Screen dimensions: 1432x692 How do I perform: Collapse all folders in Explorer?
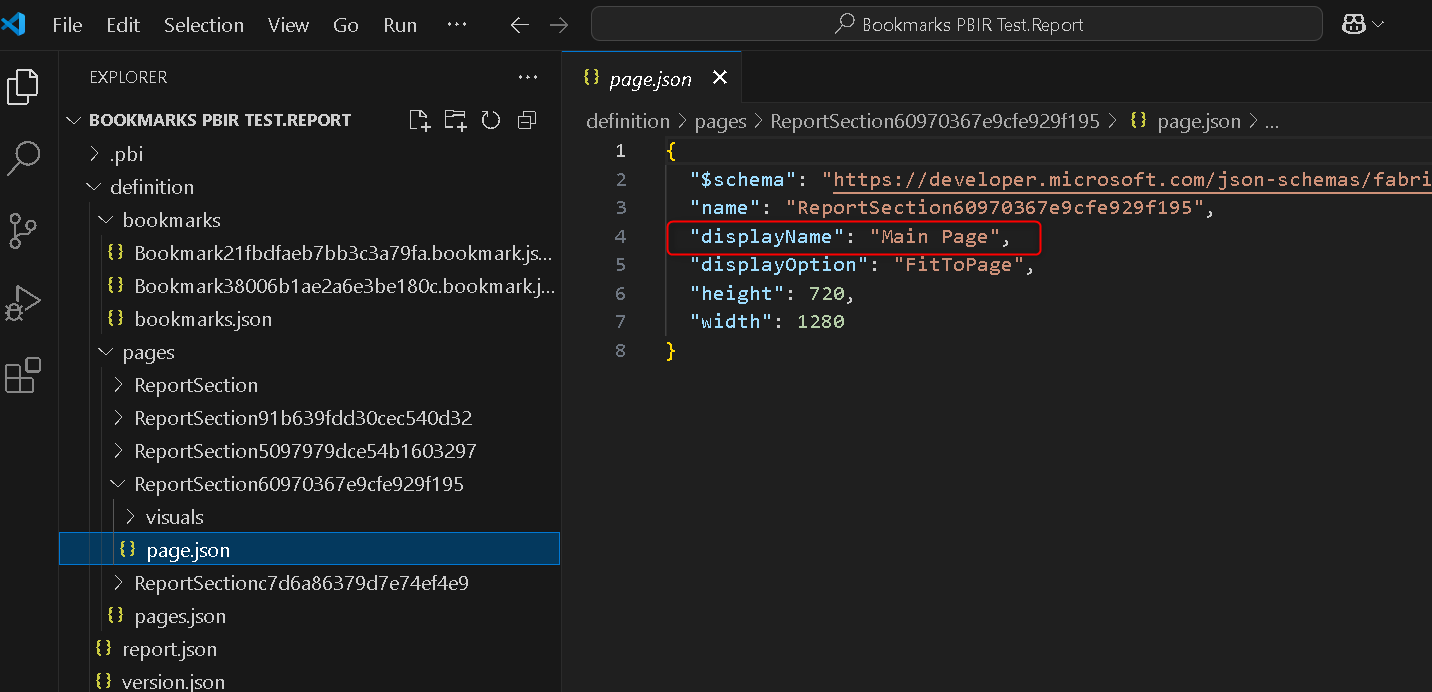tap(526, 121)
